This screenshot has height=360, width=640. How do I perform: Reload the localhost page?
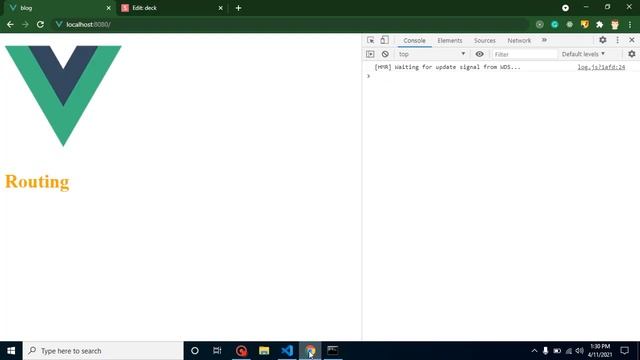pyautogui.click(x=40, y=24)
